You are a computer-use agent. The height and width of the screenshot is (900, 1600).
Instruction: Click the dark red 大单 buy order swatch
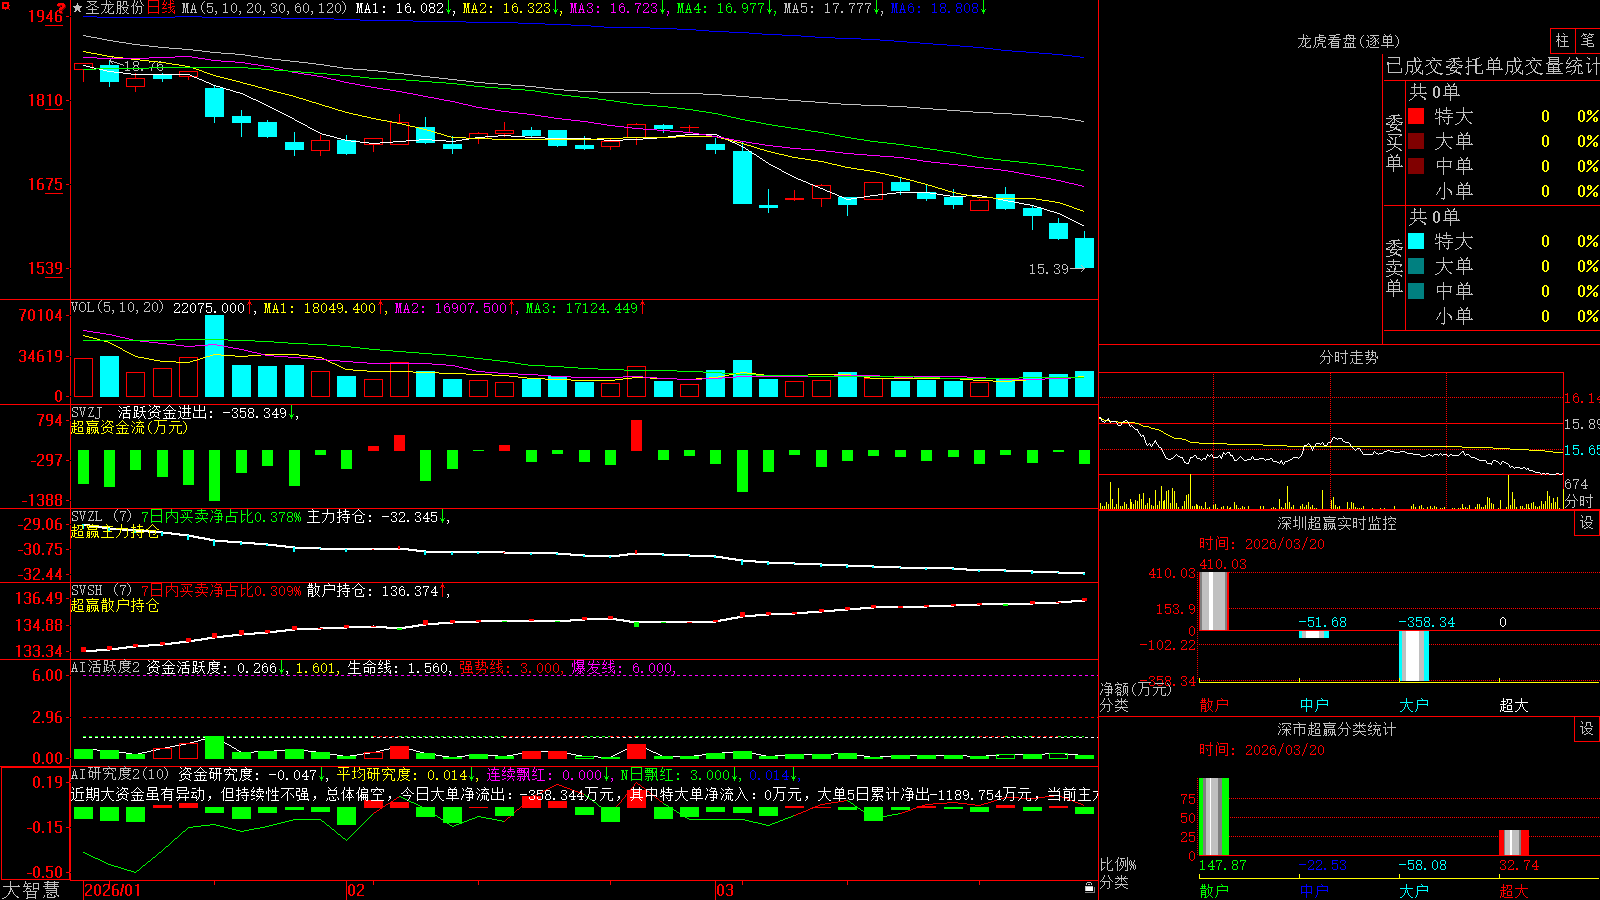1416,141
